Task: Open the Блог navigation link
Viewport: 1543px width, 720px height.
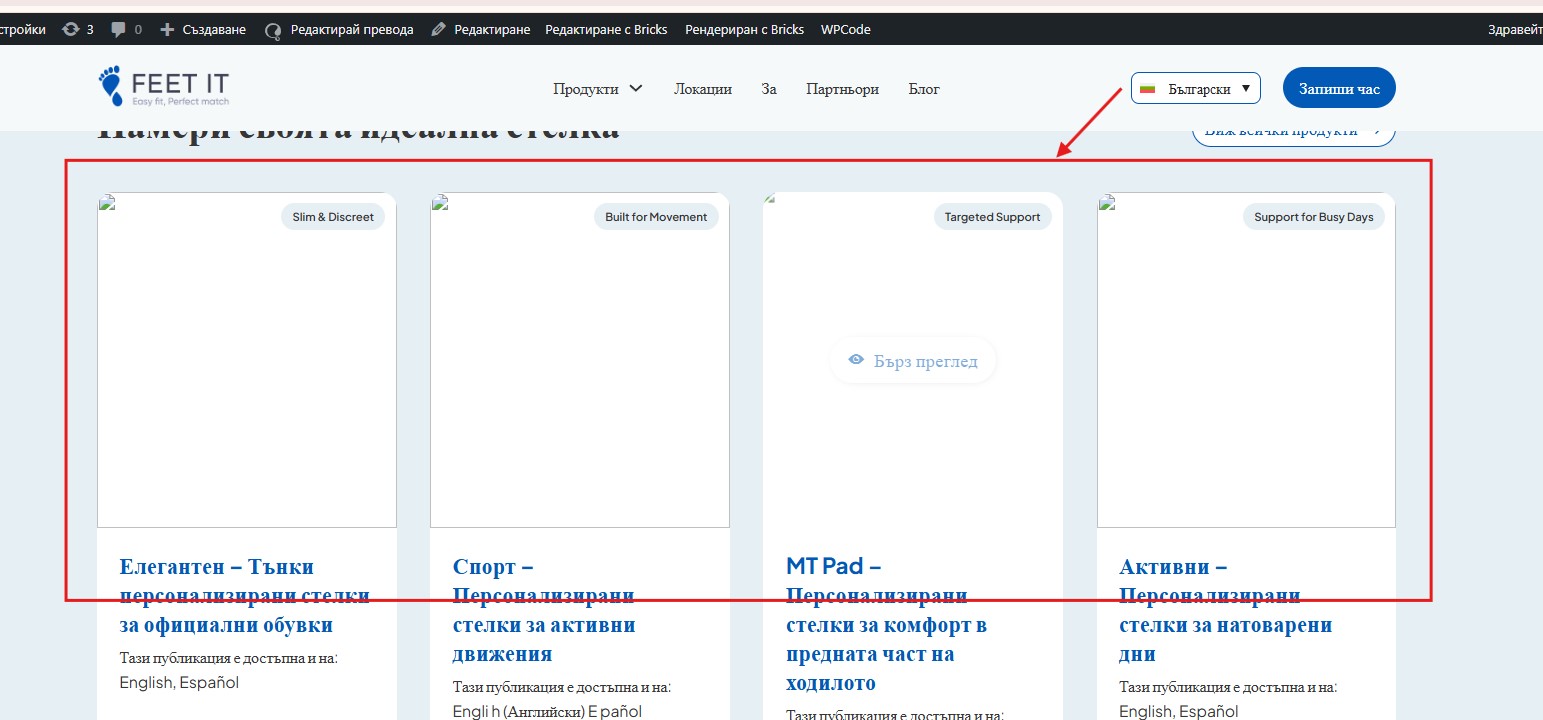Action: point(923,89)
